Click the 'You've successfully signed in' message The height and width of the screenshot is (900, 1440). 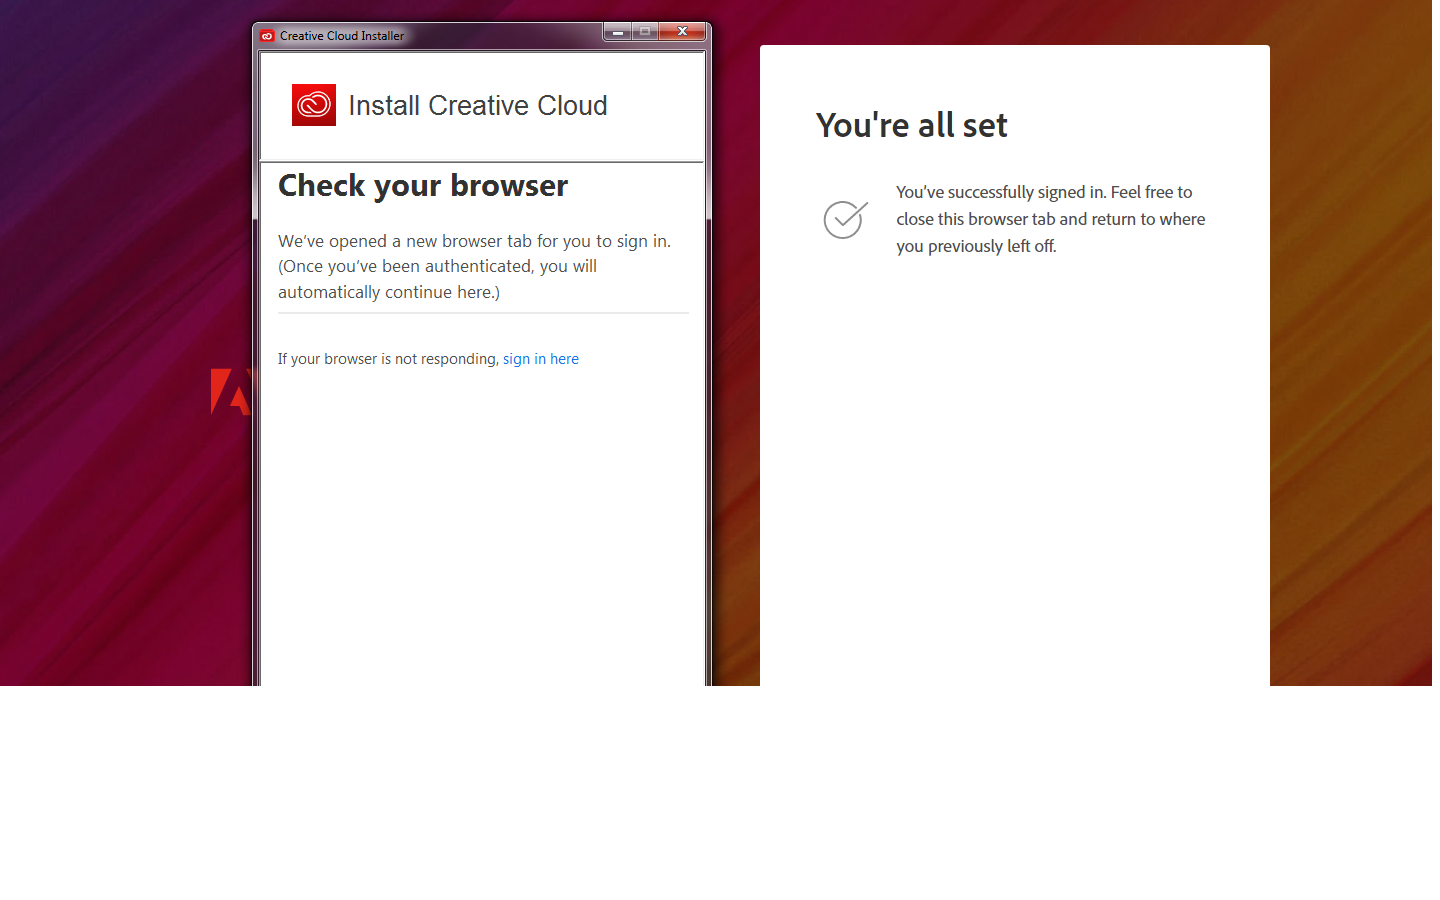click(x=1050, y=219)
